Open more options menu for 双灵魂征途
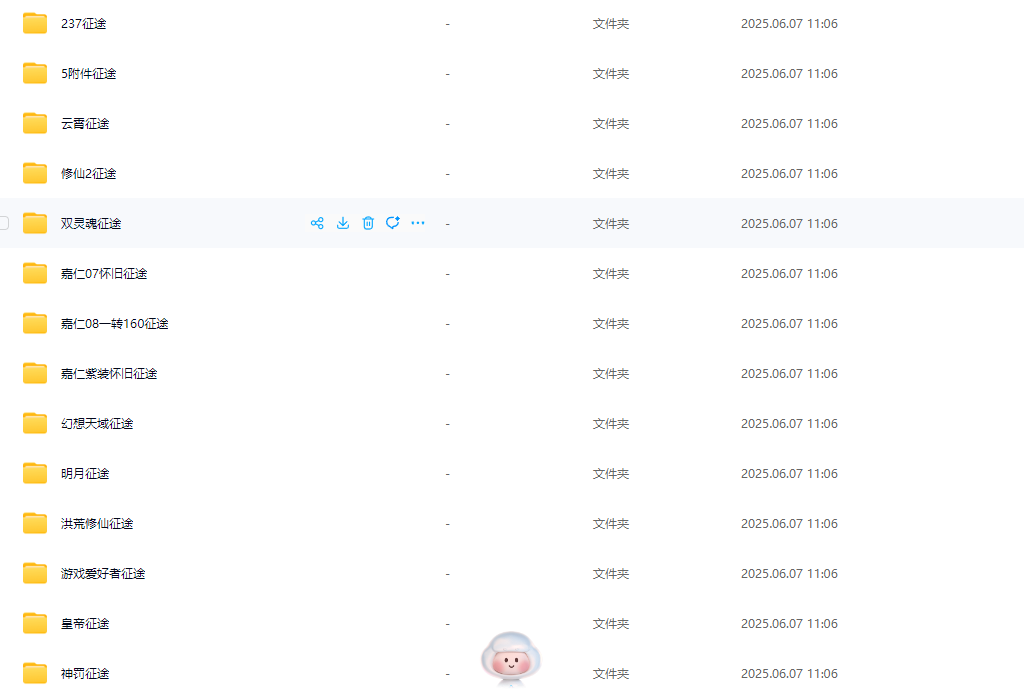The height and width of the screenshot is (689, 1025). point(418,224)
